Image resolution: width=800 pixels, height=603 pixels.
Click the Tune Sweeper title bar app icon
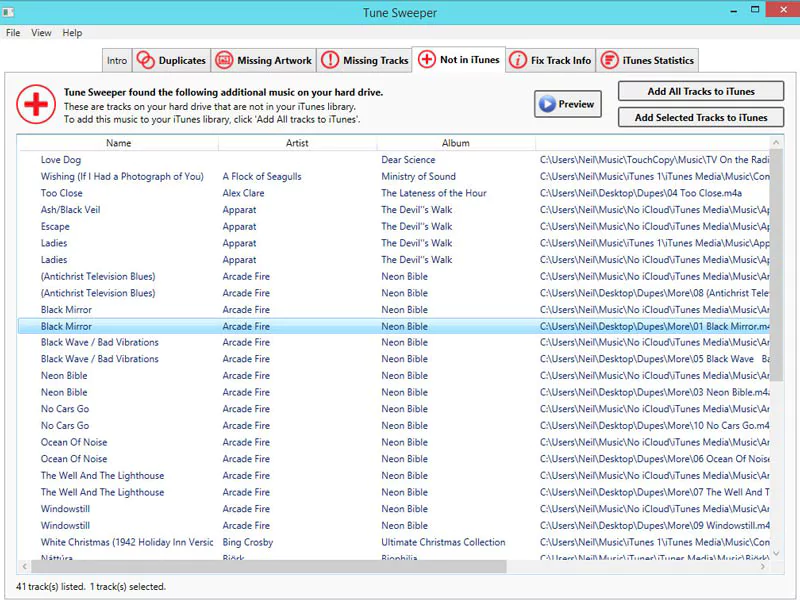pos(8,12)
